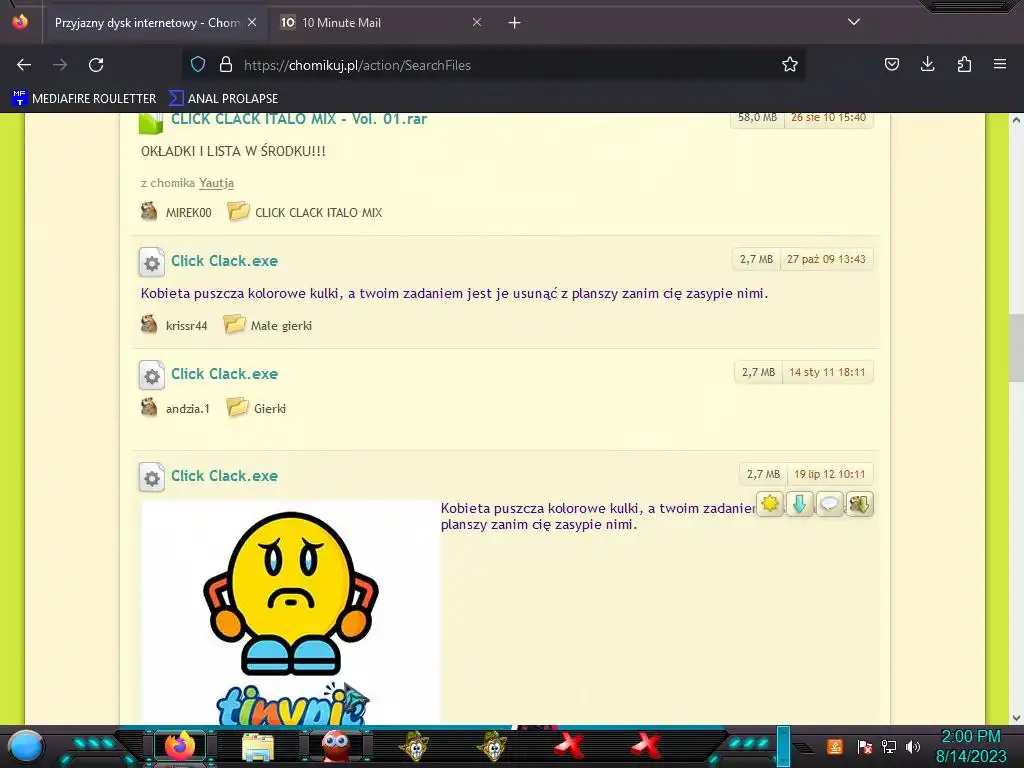The width and height of the screenshot is (1024, 768).
Task: Click the Firefox logo icon left of the tabs
Action: coord(20,22)
